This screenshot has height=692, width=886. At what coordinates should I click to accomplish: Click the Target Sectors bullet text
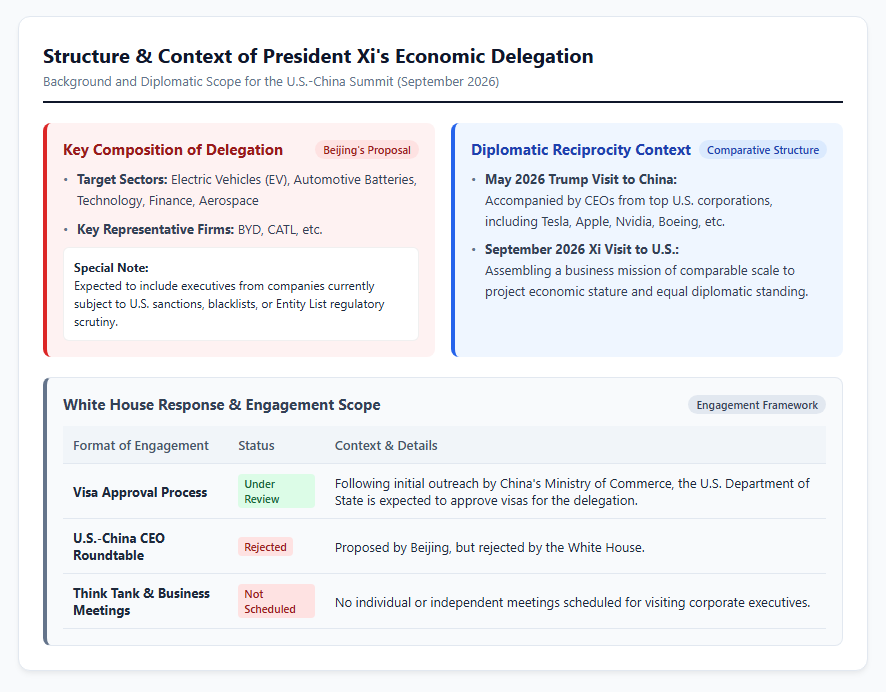(247, 190)
